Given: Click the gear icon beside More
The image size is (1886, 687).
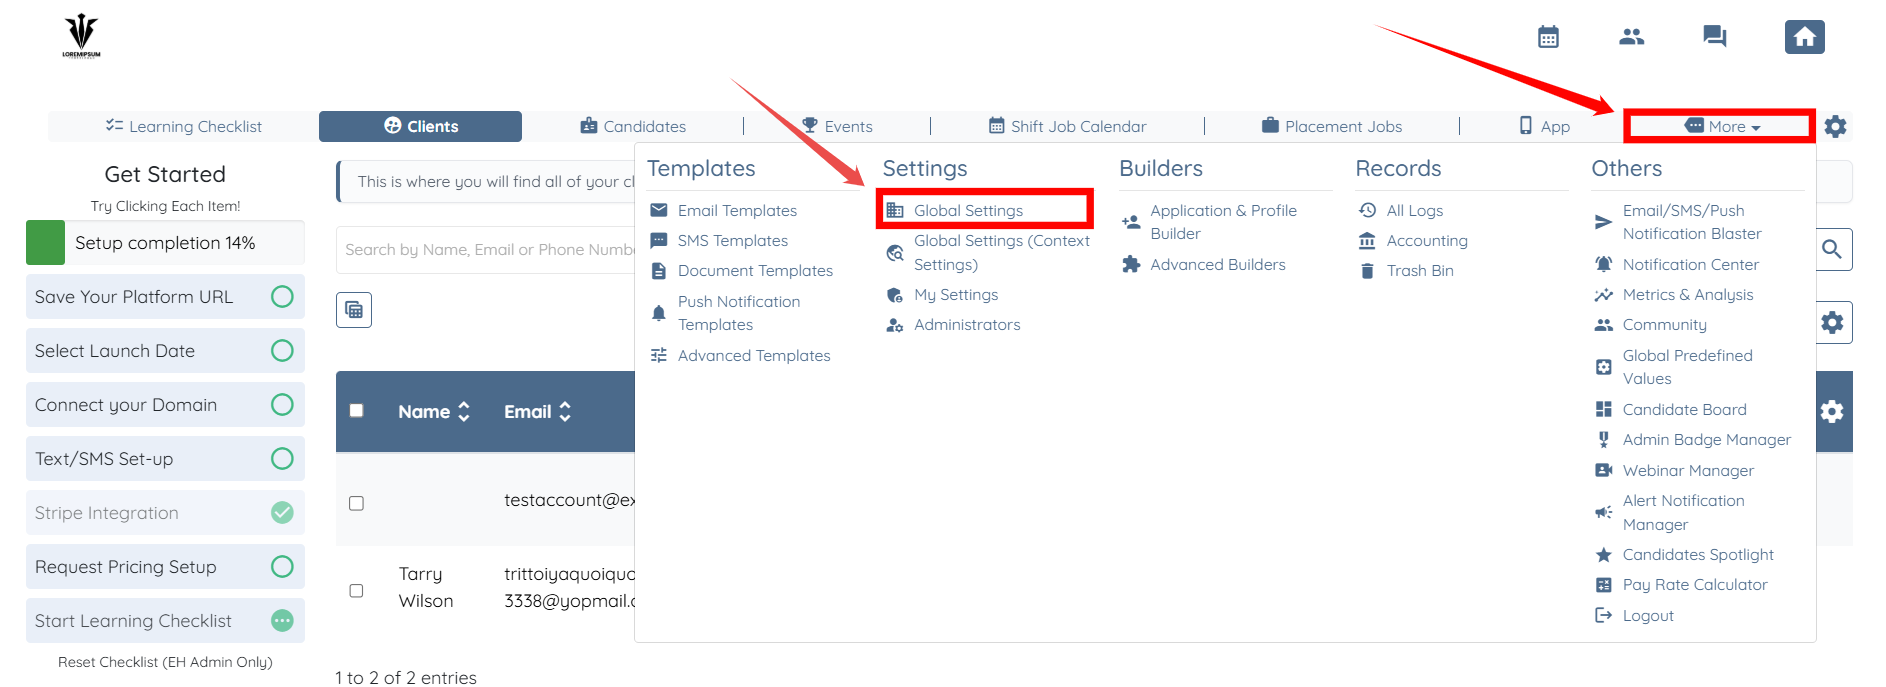Looking at the screenshot, I should [1835, 127].
